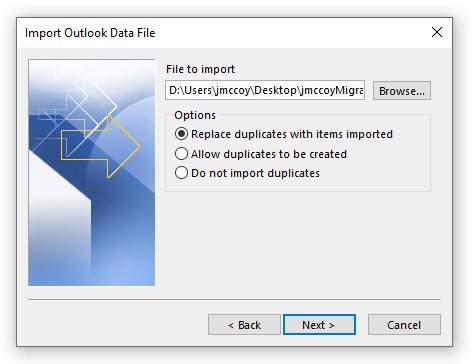Select the Do not import duplicates radio circle

(181, 173)
